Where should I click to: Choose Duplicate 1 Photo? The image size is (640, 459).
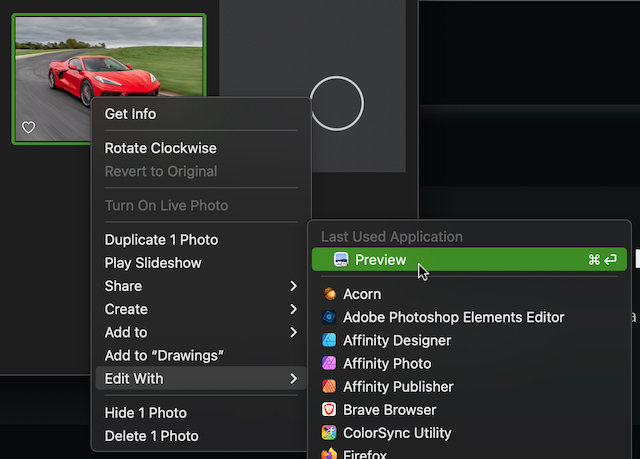coord(200,239)
